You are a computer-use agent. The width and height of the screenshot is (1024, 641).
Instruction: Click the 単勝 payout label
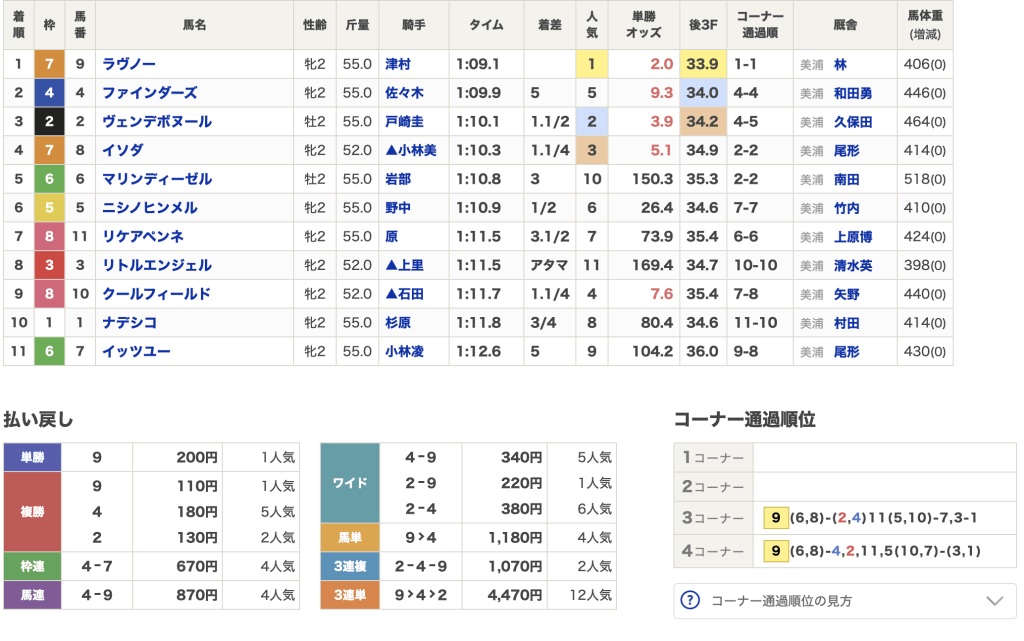click(x=33, y=458)
